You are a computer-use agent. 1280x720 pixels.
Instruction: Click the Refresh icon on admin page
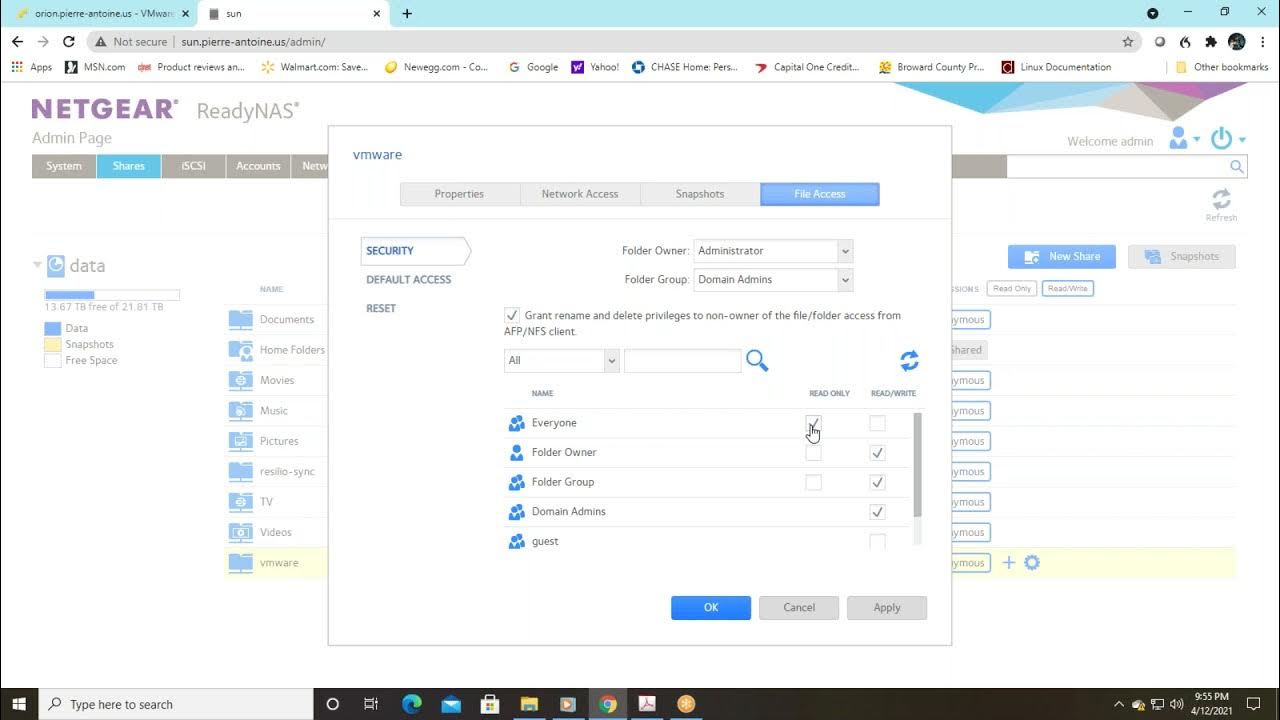[x=1221, y=198]
